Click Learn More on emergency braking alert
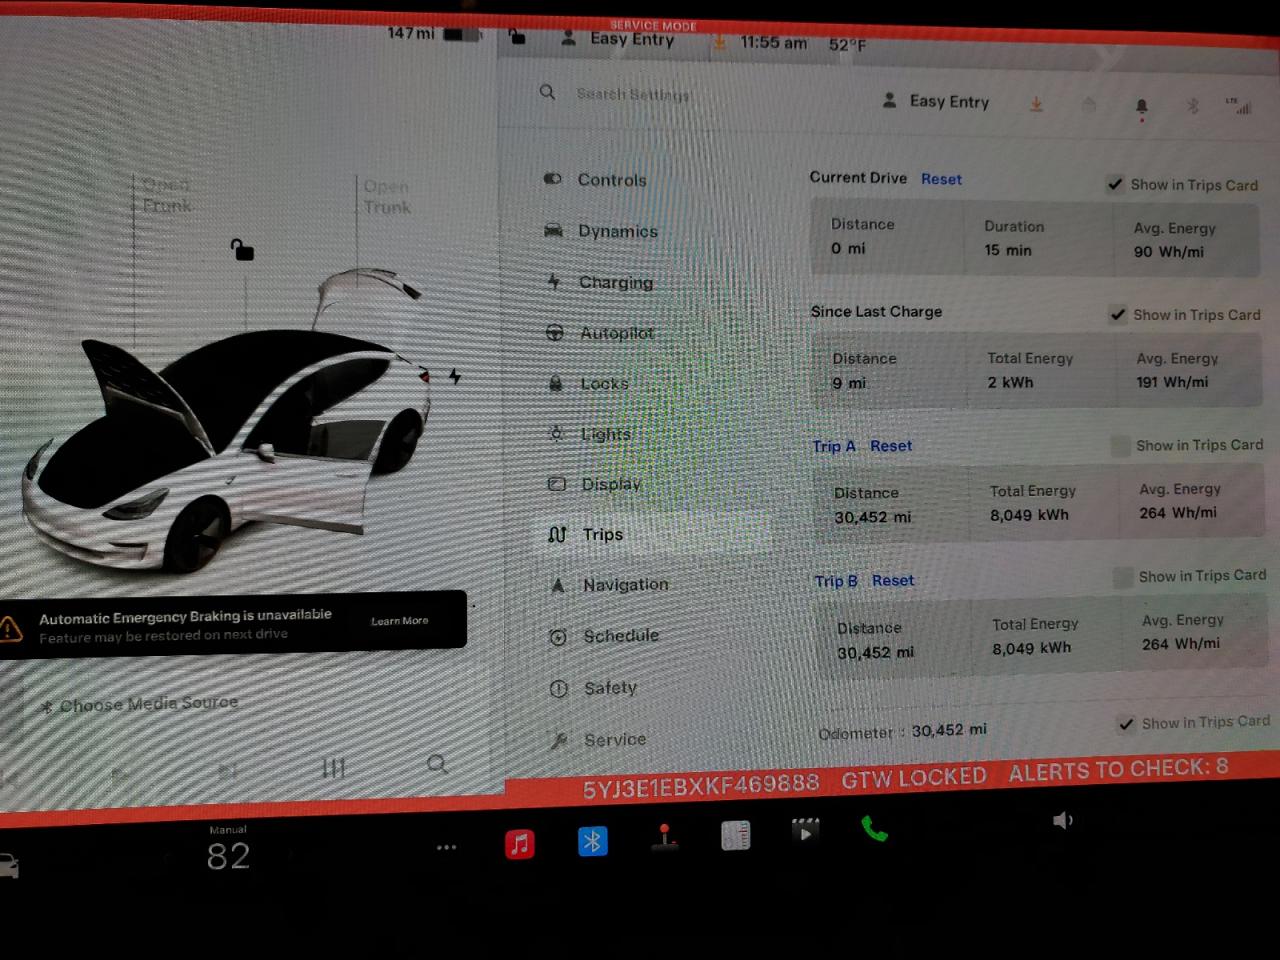Screen dimensions: 1280x960 click(x=399, y=621)
